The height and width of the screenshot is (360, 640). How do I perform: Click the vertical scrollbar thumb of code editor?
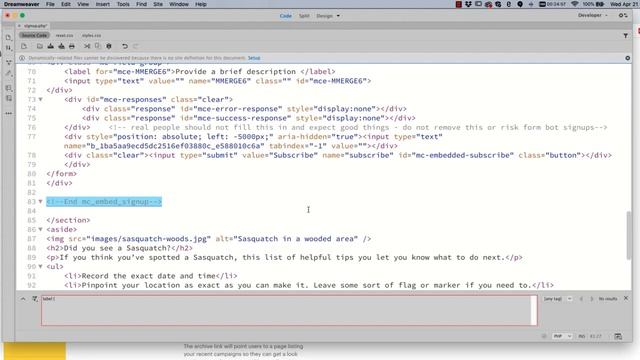[629, 235]
